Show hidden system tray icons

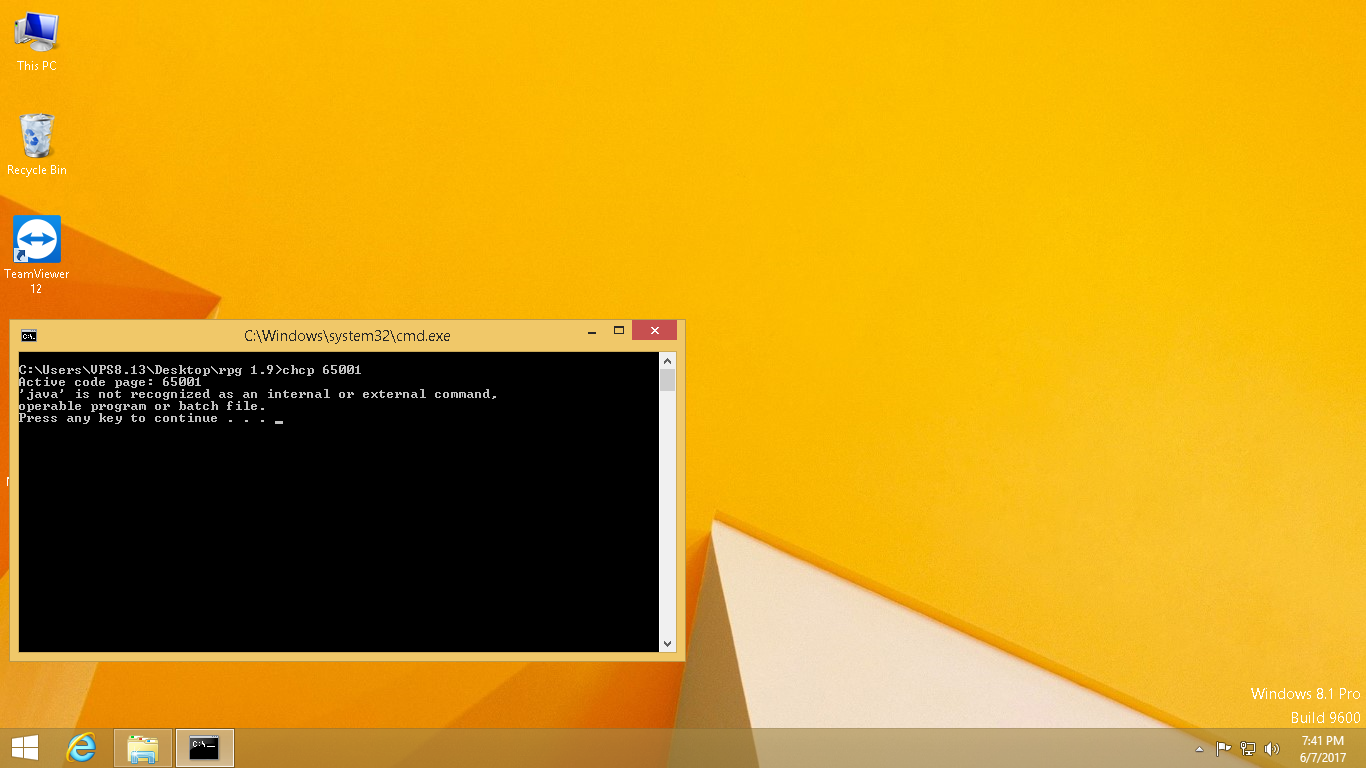[x=1199, y=749]
